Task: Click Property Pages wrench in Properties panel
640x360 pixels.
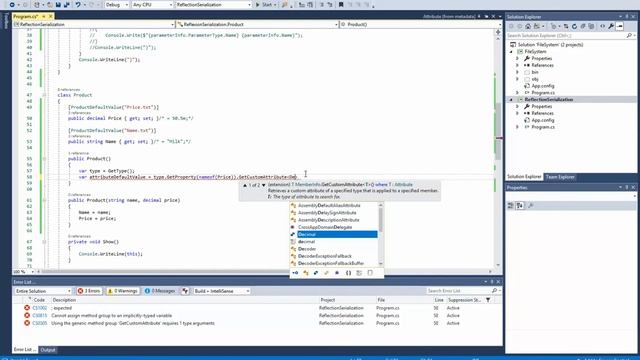Action: pyautogui.click(x=531, y=206)
